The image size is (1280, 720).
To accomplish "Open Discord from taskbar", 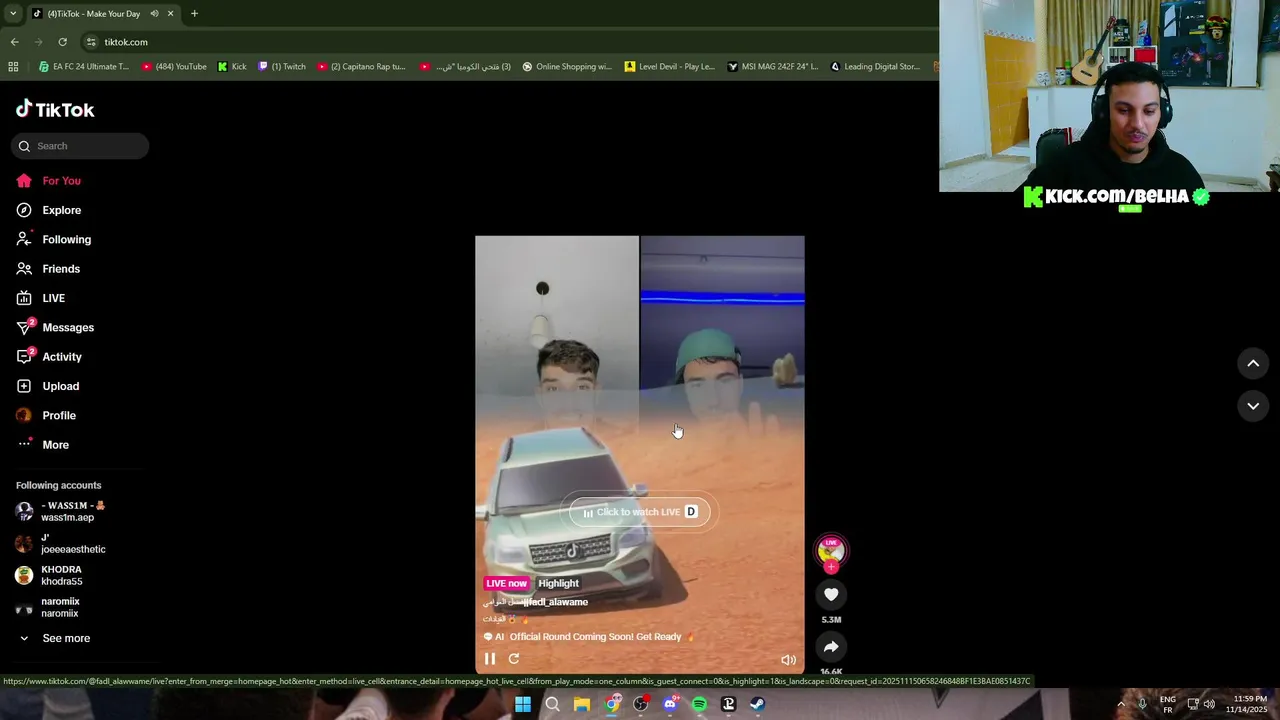I will [x=670, y=704].
